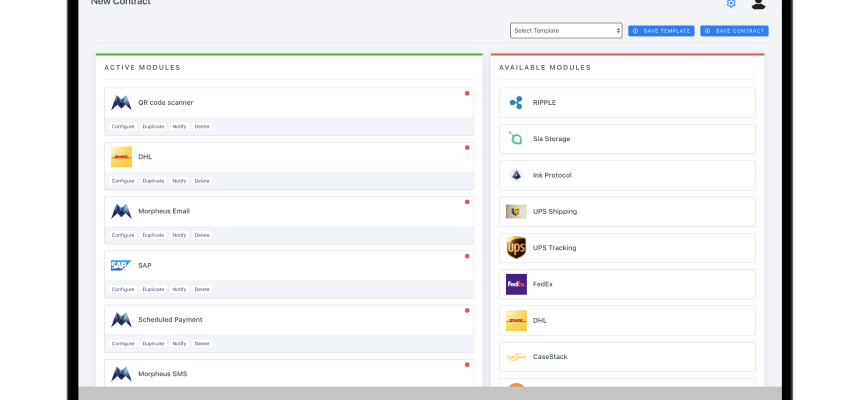Click the QR code scanner Morpheus logo
Screen dimensions: 860x400
[x=121, y=103]
